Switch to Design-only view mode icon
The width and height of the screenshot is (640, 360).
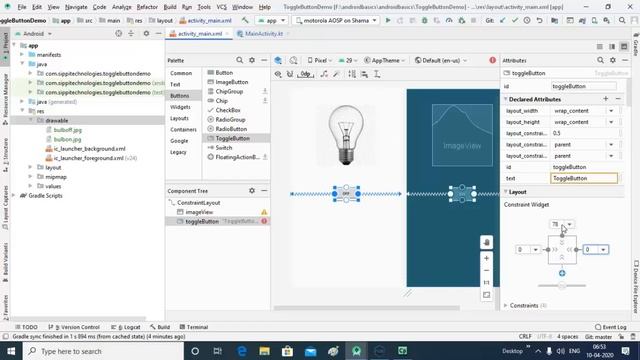[624, 47]
